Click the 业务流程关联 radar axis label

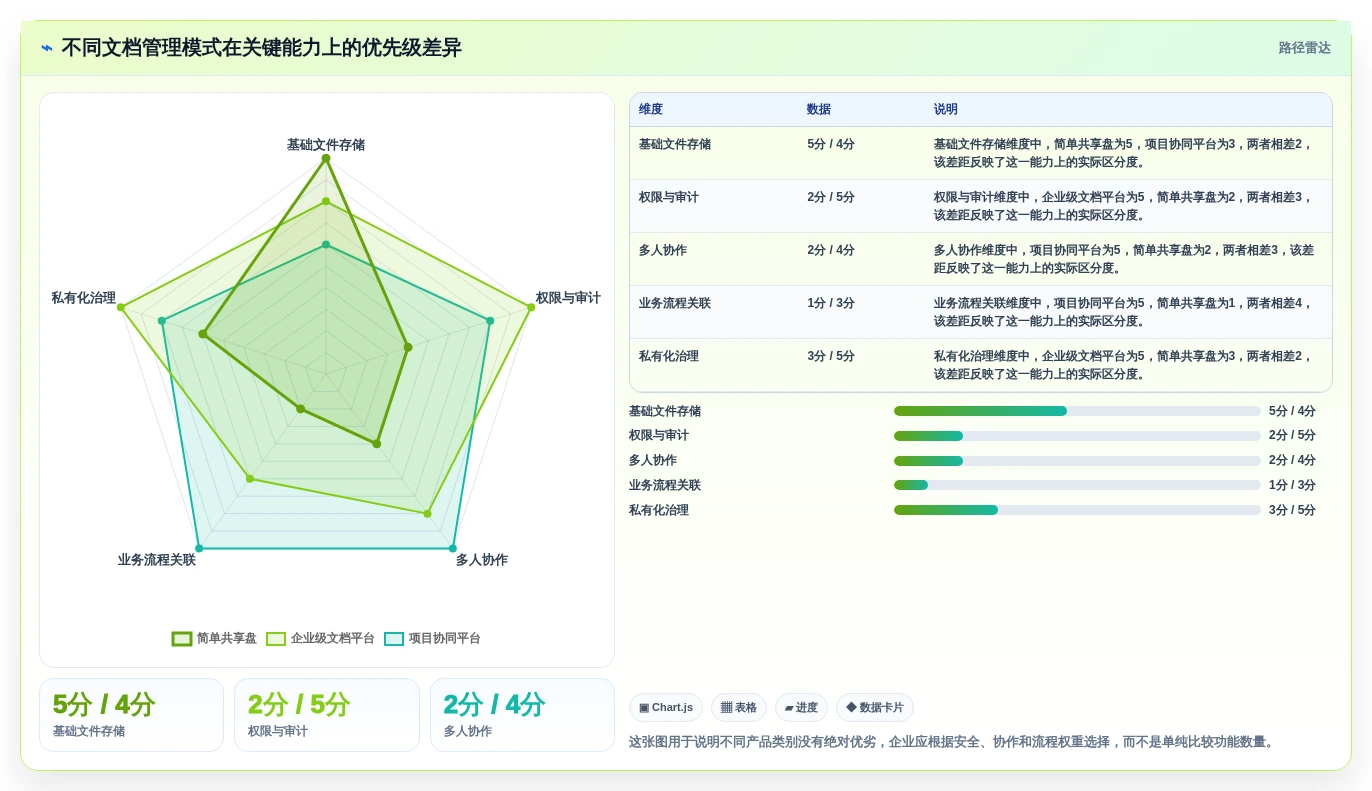[157, 560]
